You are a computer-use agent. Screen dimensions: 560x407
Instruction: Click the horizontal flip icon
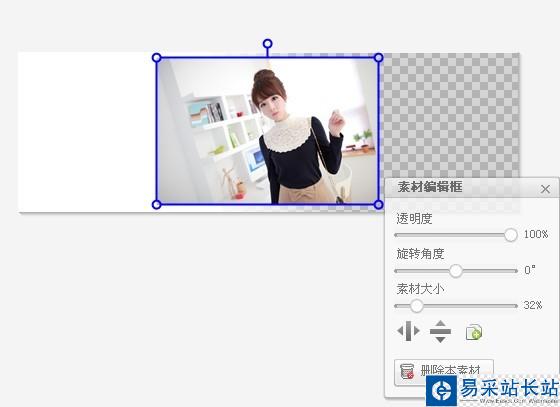(x=408, y=331)
